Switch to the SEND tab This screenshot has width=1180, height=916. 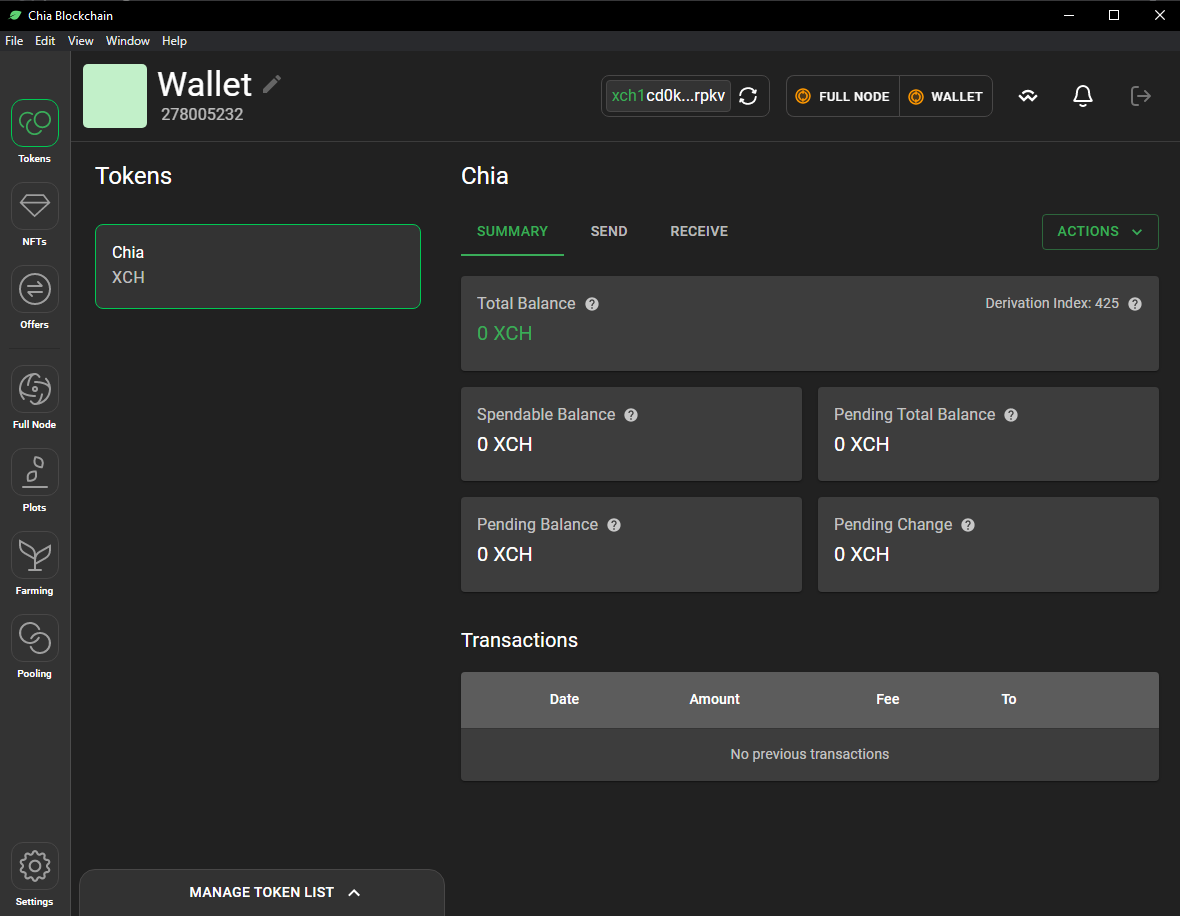tap(609, 231)
